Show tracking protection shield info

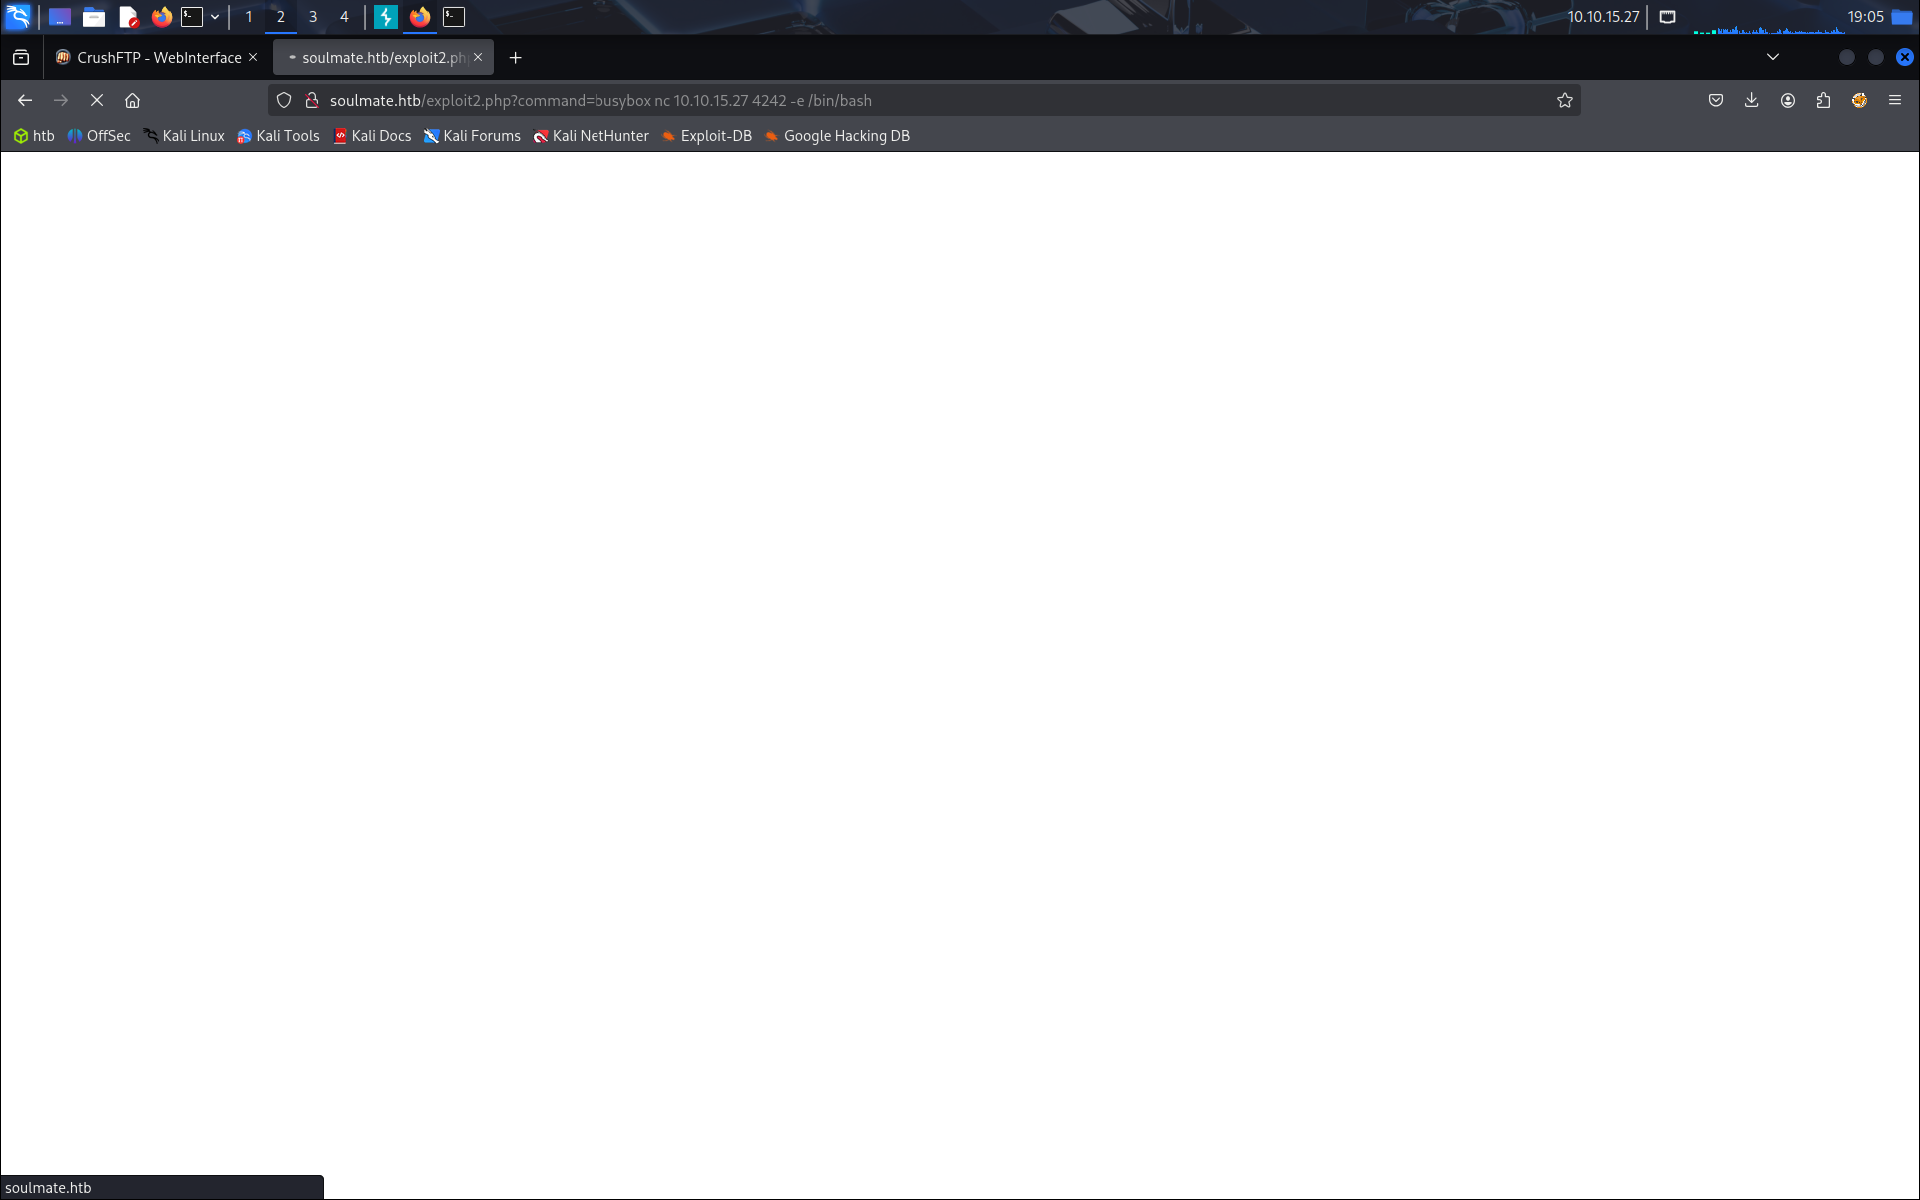pyautogui.click(x=284, y=100)
